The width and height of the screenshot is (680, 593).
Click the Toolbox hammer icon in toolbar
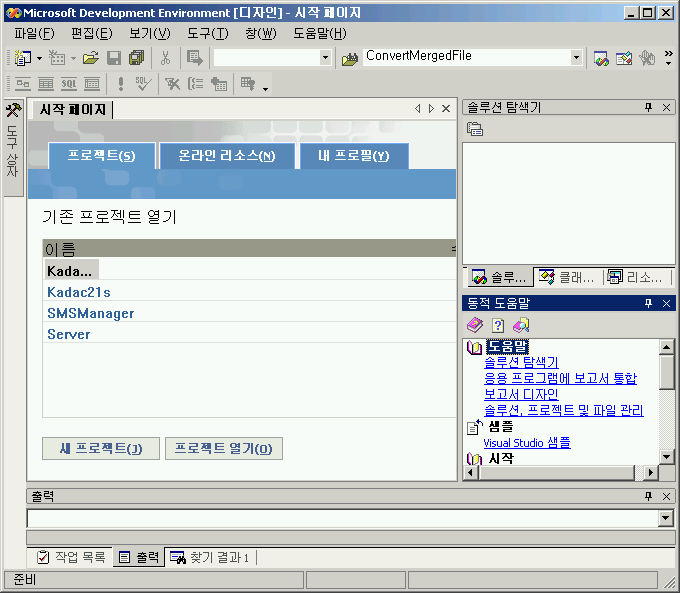pyautogui.click(x=647, y=58)
